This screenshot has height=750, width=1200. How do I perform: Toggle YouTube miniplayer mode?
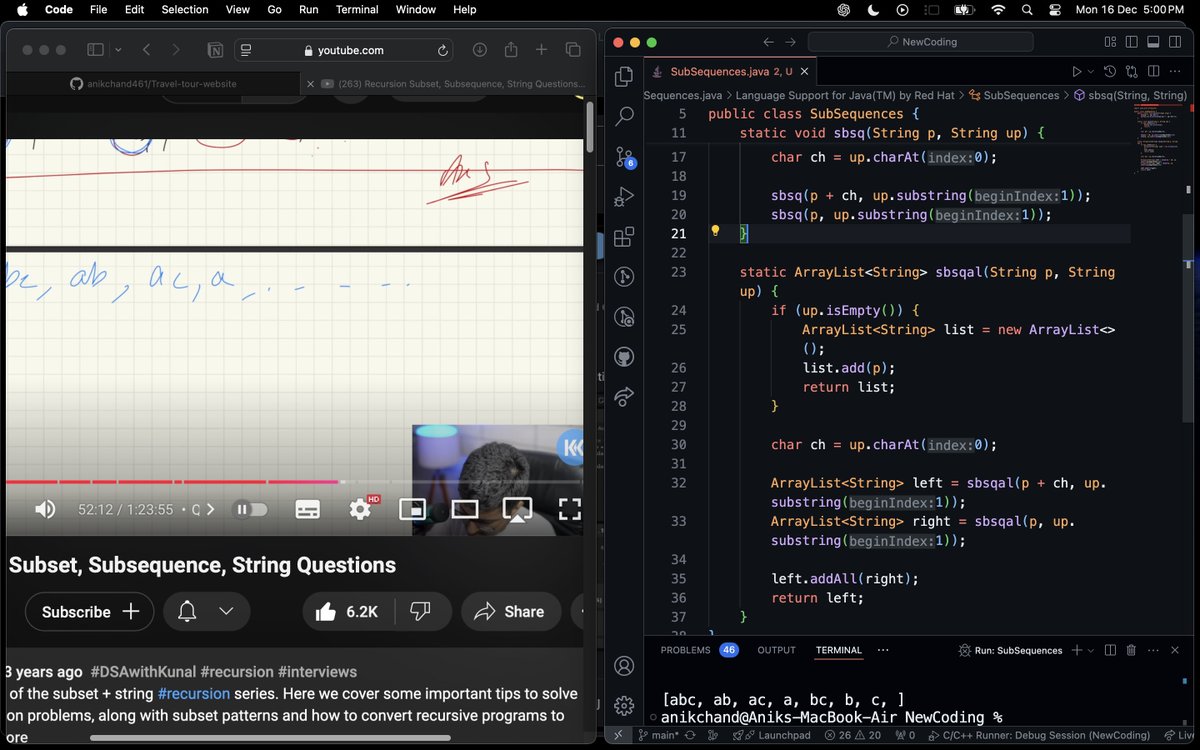pyautogui.click(x=412, y=509)
